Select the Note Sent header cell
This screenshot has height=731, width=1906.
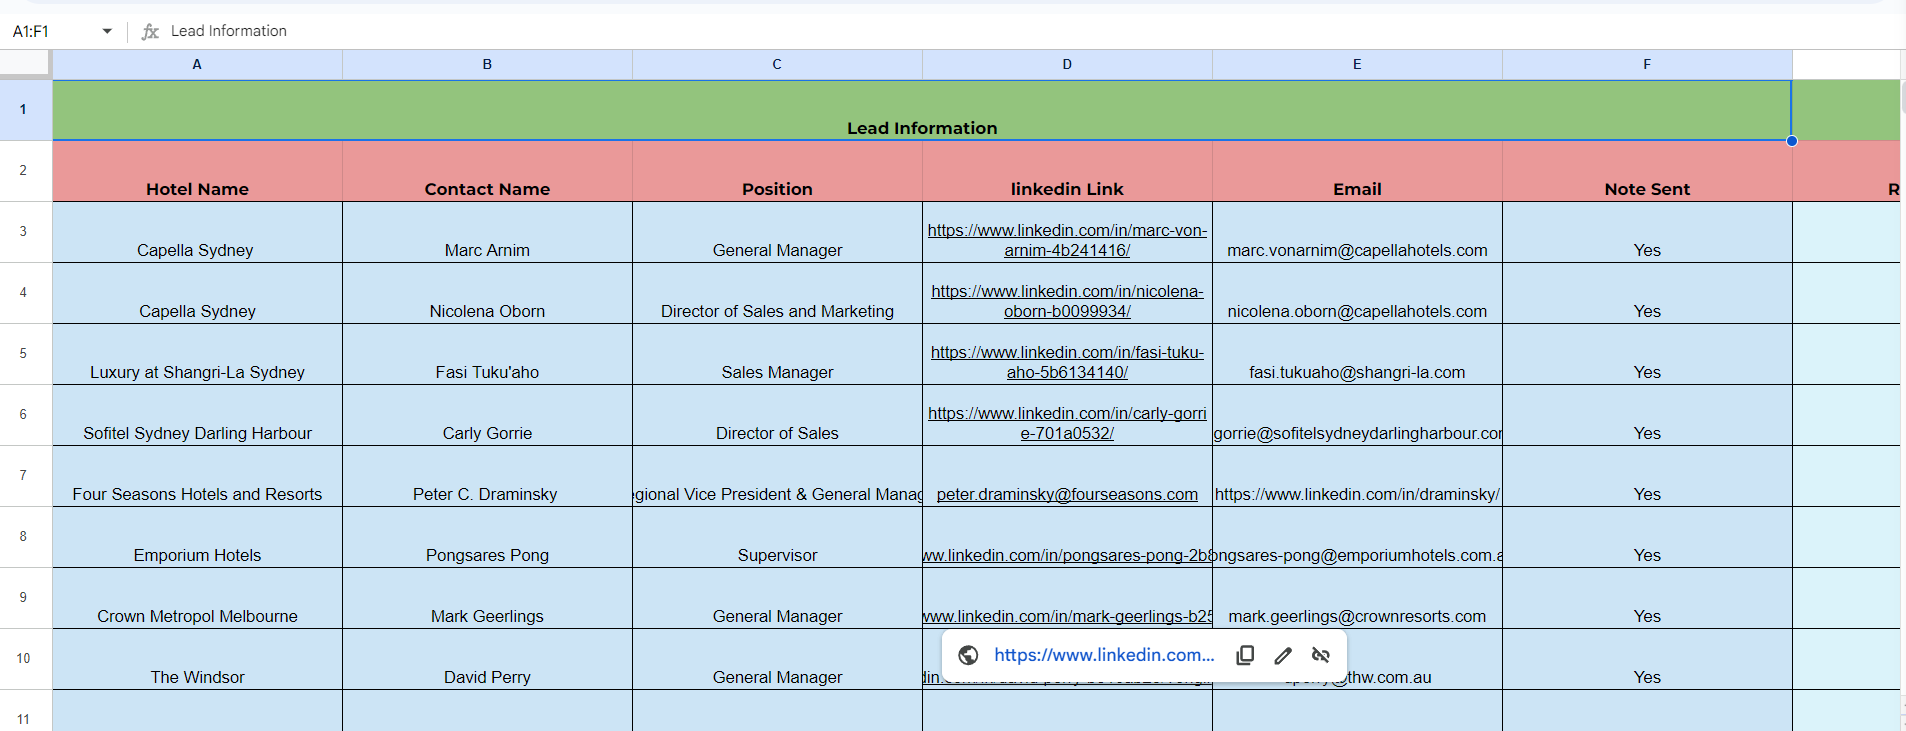(1647, 171)
